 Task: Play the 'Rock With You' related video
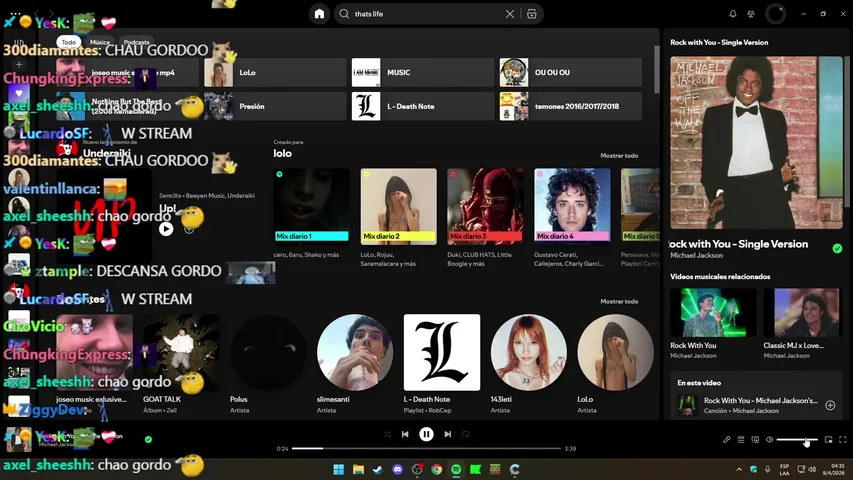pos(713,312)
